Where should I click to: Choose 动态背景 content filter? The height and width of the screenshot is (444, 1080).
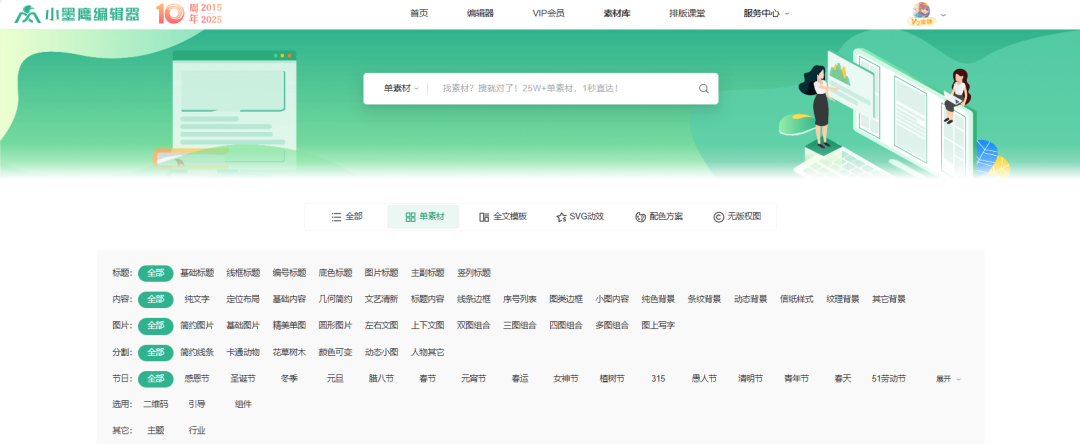click(751, 299)
